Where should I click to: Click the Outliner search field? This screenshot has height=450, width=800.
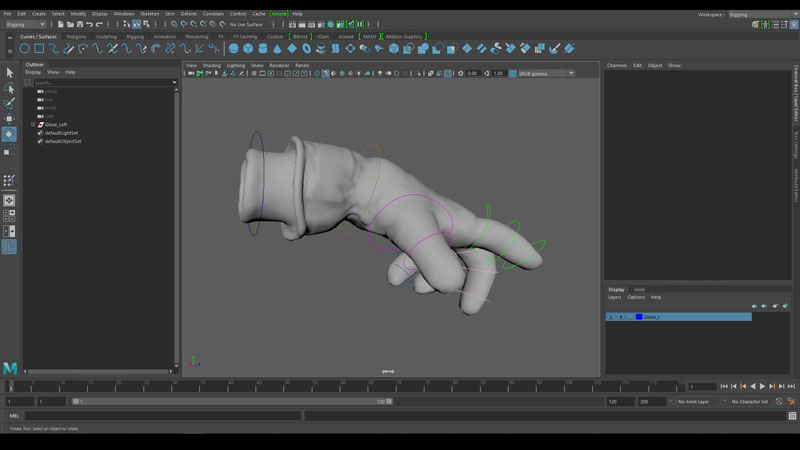100,82
